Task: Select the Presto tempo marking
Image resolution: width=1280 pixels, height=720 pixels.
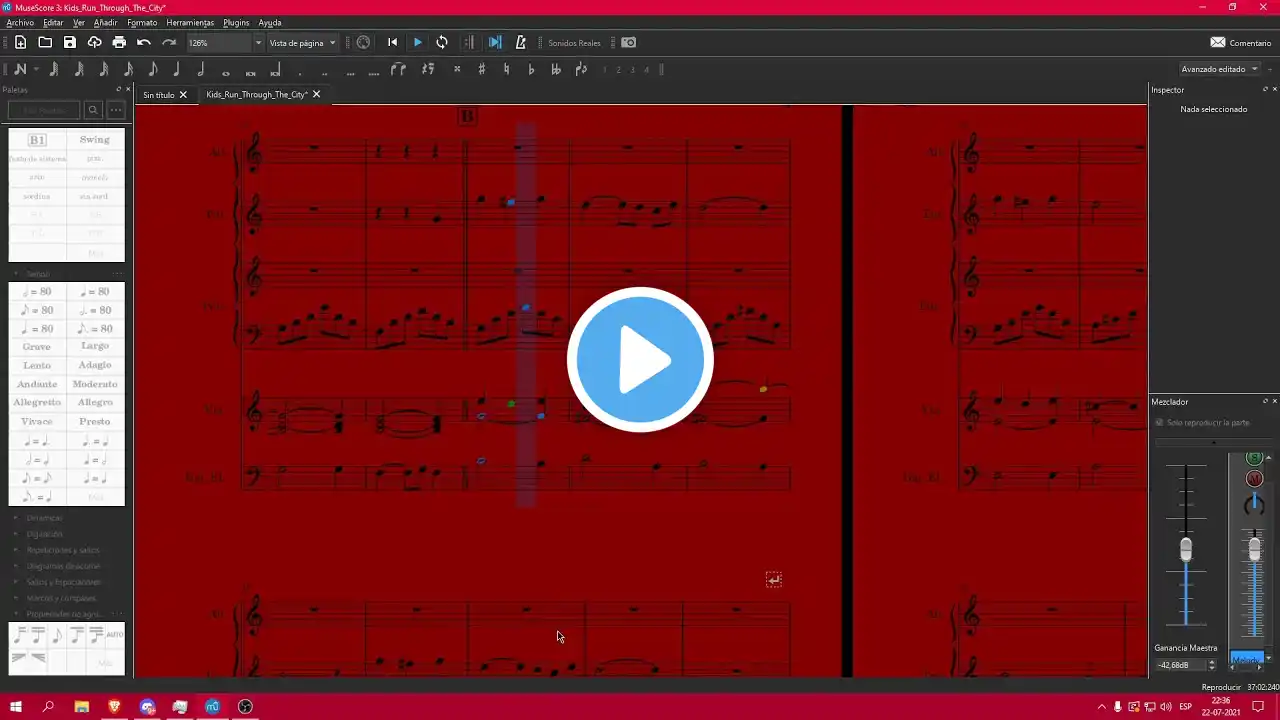Action: [x=95, y=421]
